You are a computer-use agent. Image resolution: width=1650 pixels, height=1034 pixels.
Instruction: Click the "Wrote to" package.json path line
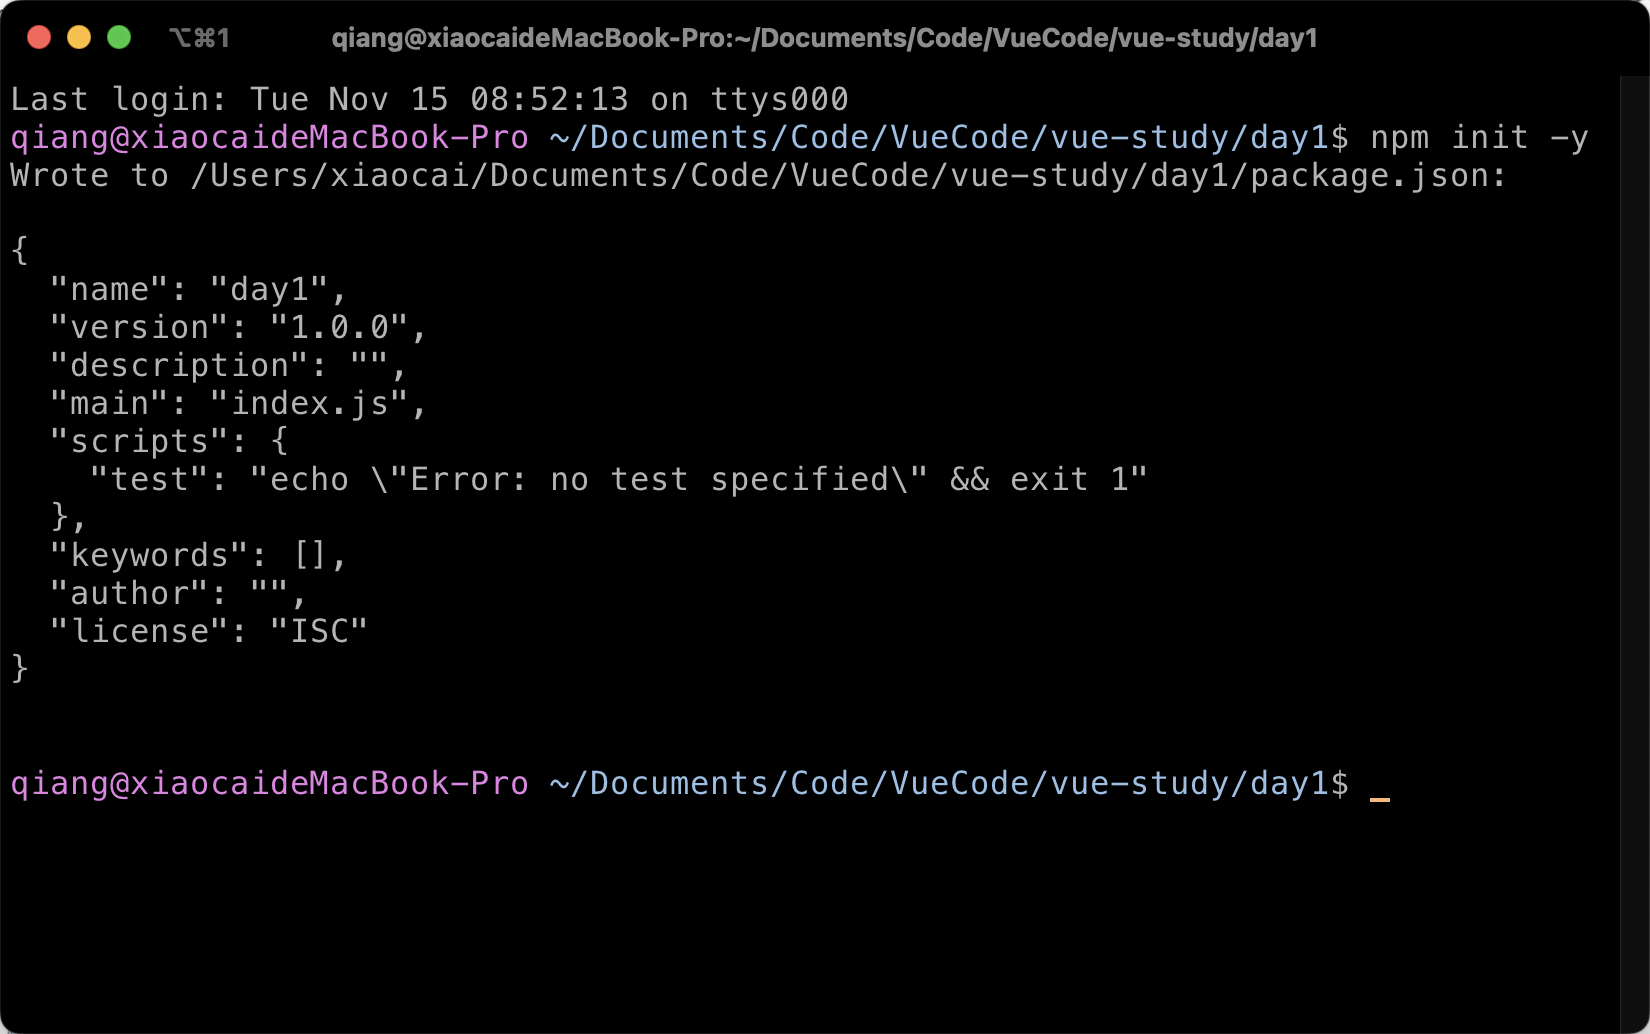pos(757,175)
